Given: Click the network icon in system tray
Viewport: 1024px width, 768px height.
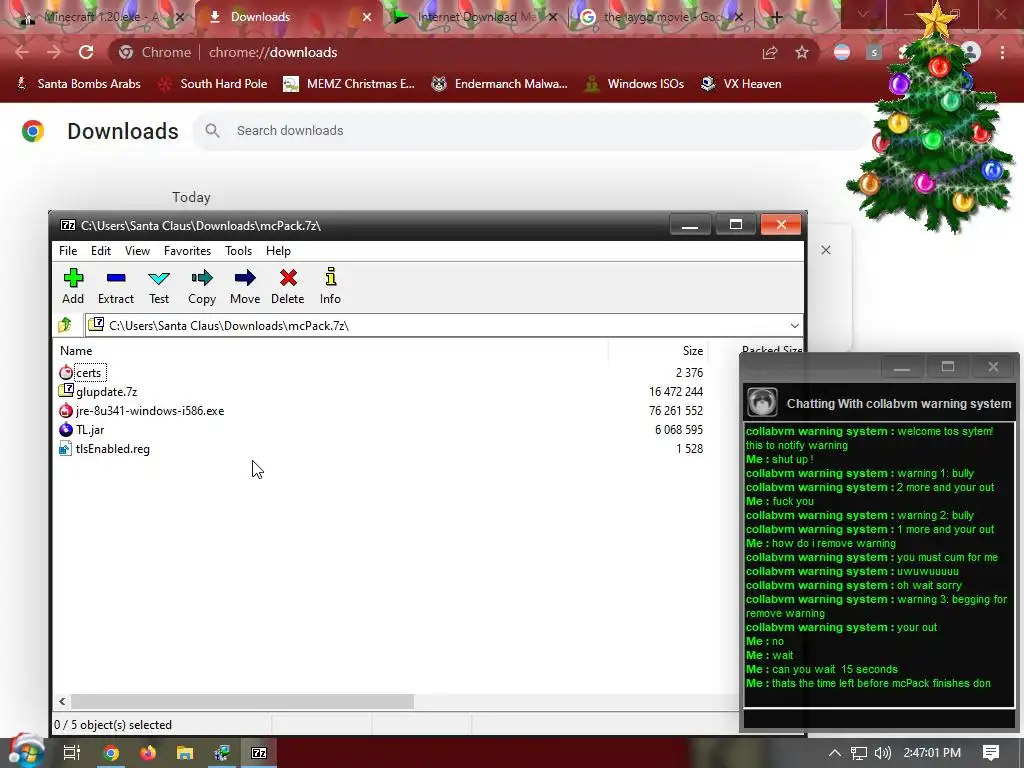Looking at the screenshot, I should point(859,753).
